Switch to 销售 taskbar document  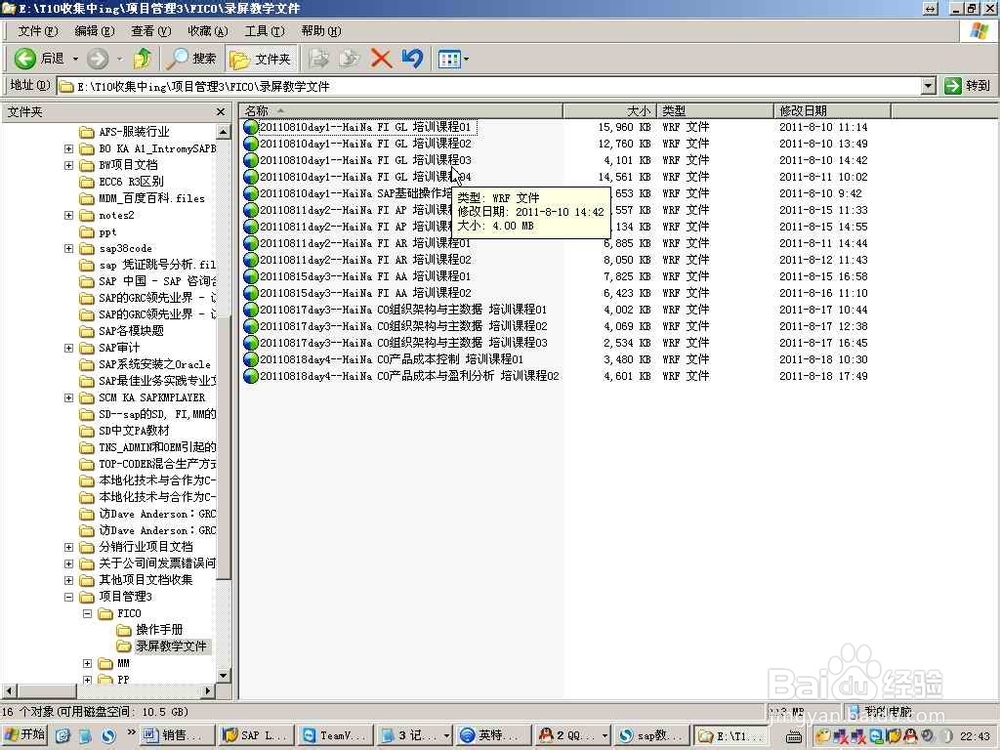175,735
